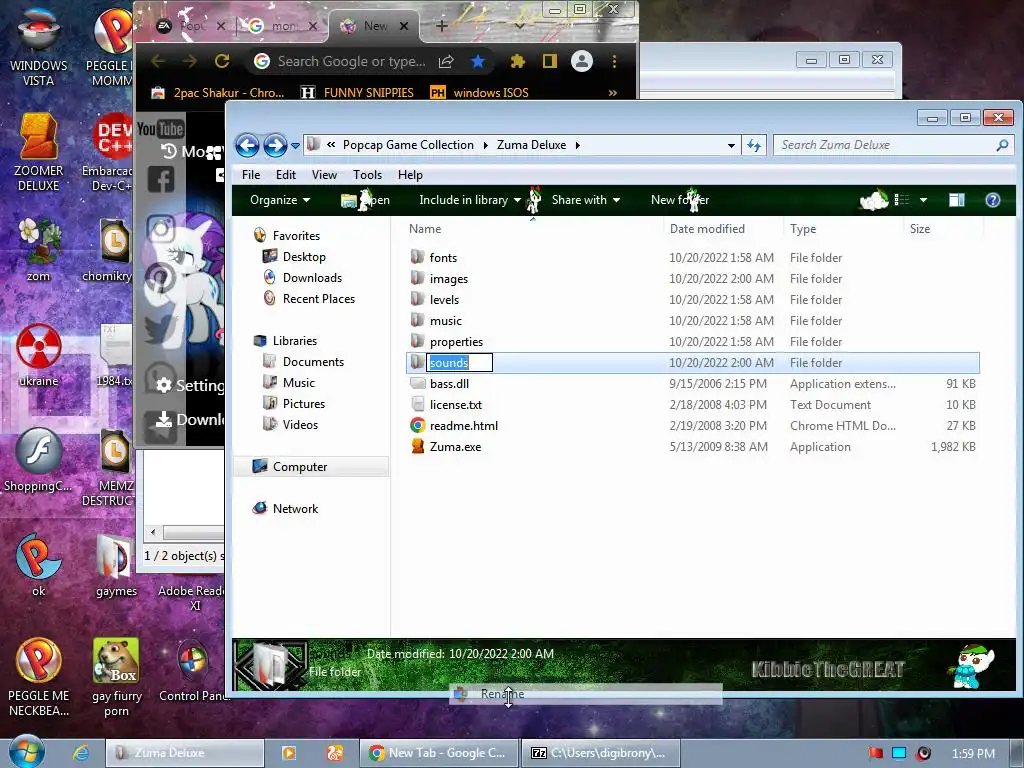
Task: Open windows ISOS bookmark in Chrome
Action: tap(480, 93)
